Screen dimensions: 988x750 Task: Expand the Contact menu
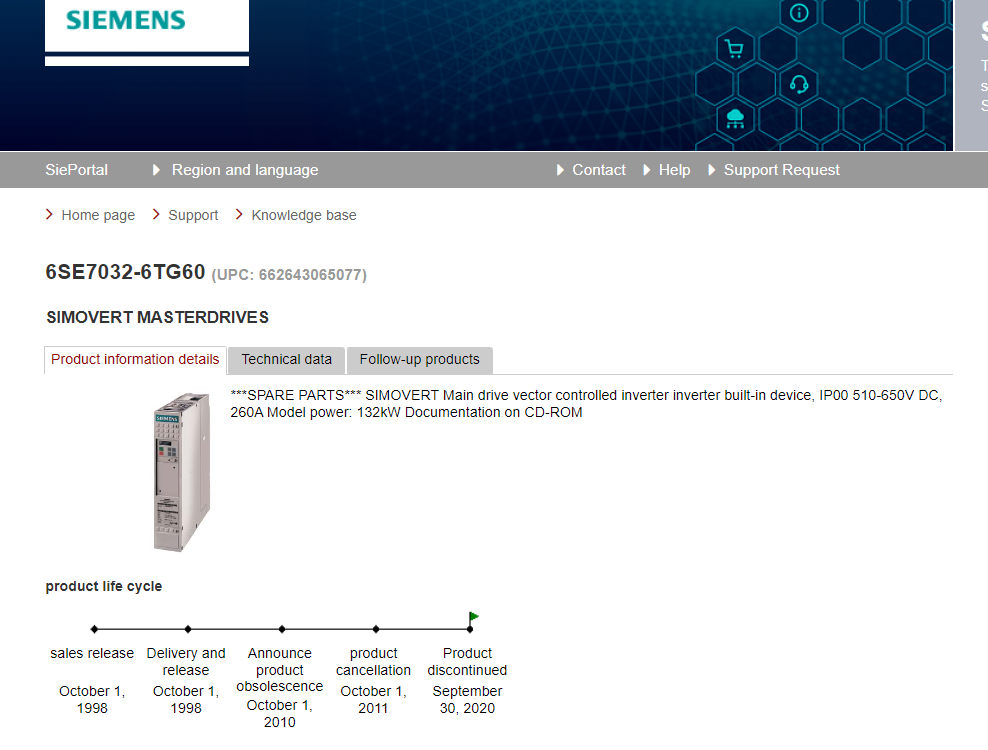[598, 170]
